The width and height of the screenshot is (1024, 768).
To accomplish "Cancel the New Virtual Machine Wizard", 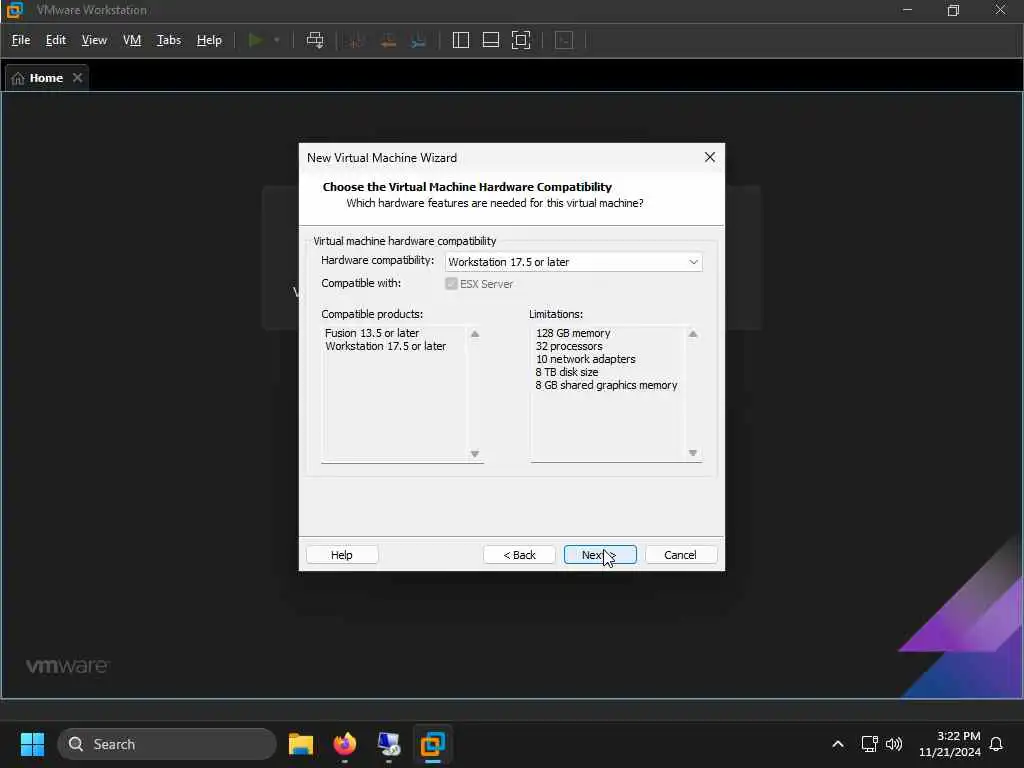I will pyautogui.click(x=680, y=555).
